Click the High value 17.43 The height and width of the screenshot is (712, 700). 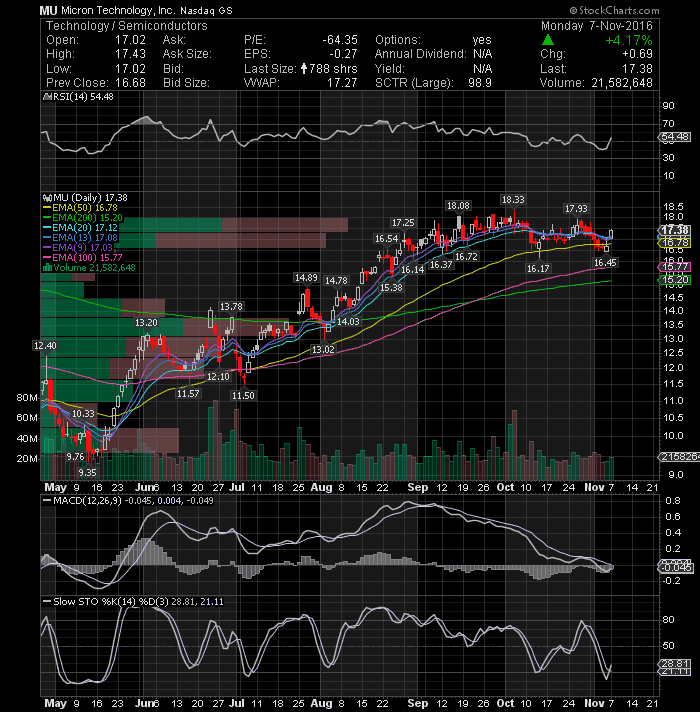click(x=130, y=54)
